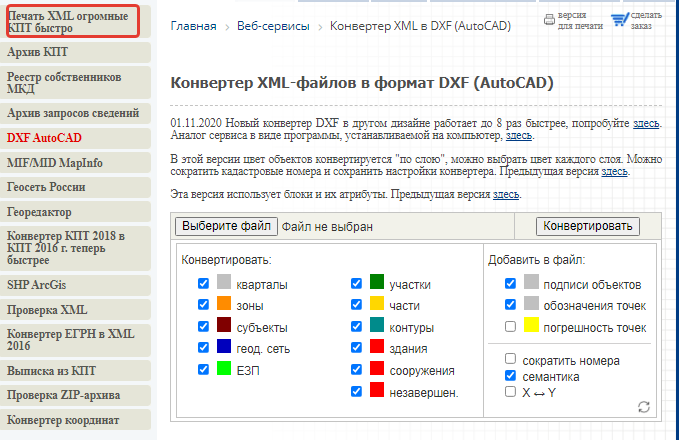The image size is (679, 440).
Task: Toggle the незавершен. checkbox
Action: click(356, 391)
